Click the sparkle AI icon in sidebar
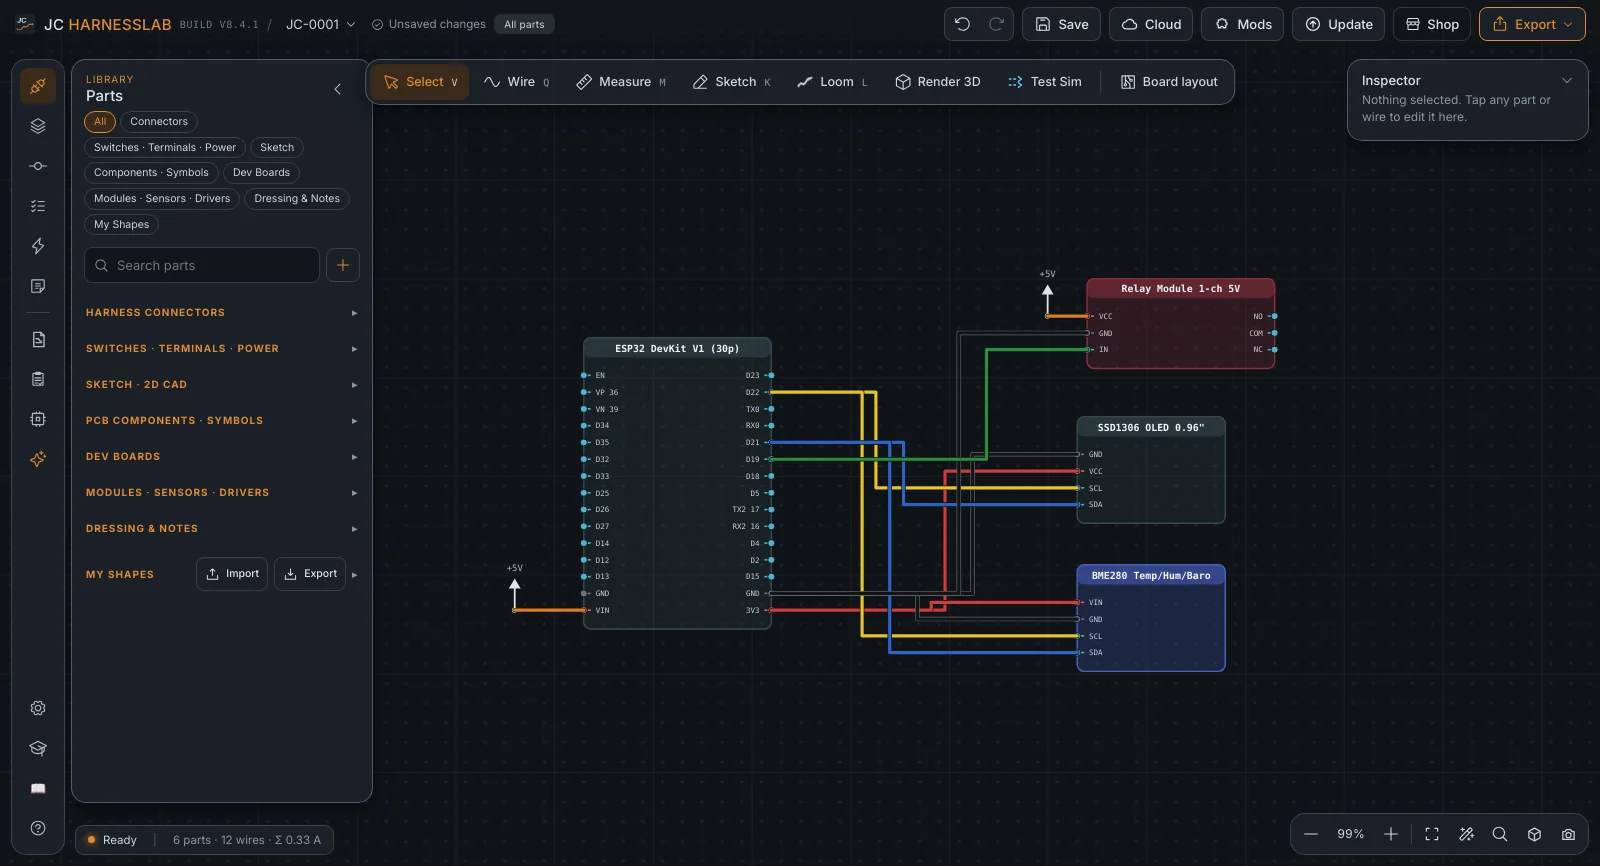This screenshot has width=1600, height=866. (x=38, y=459)
